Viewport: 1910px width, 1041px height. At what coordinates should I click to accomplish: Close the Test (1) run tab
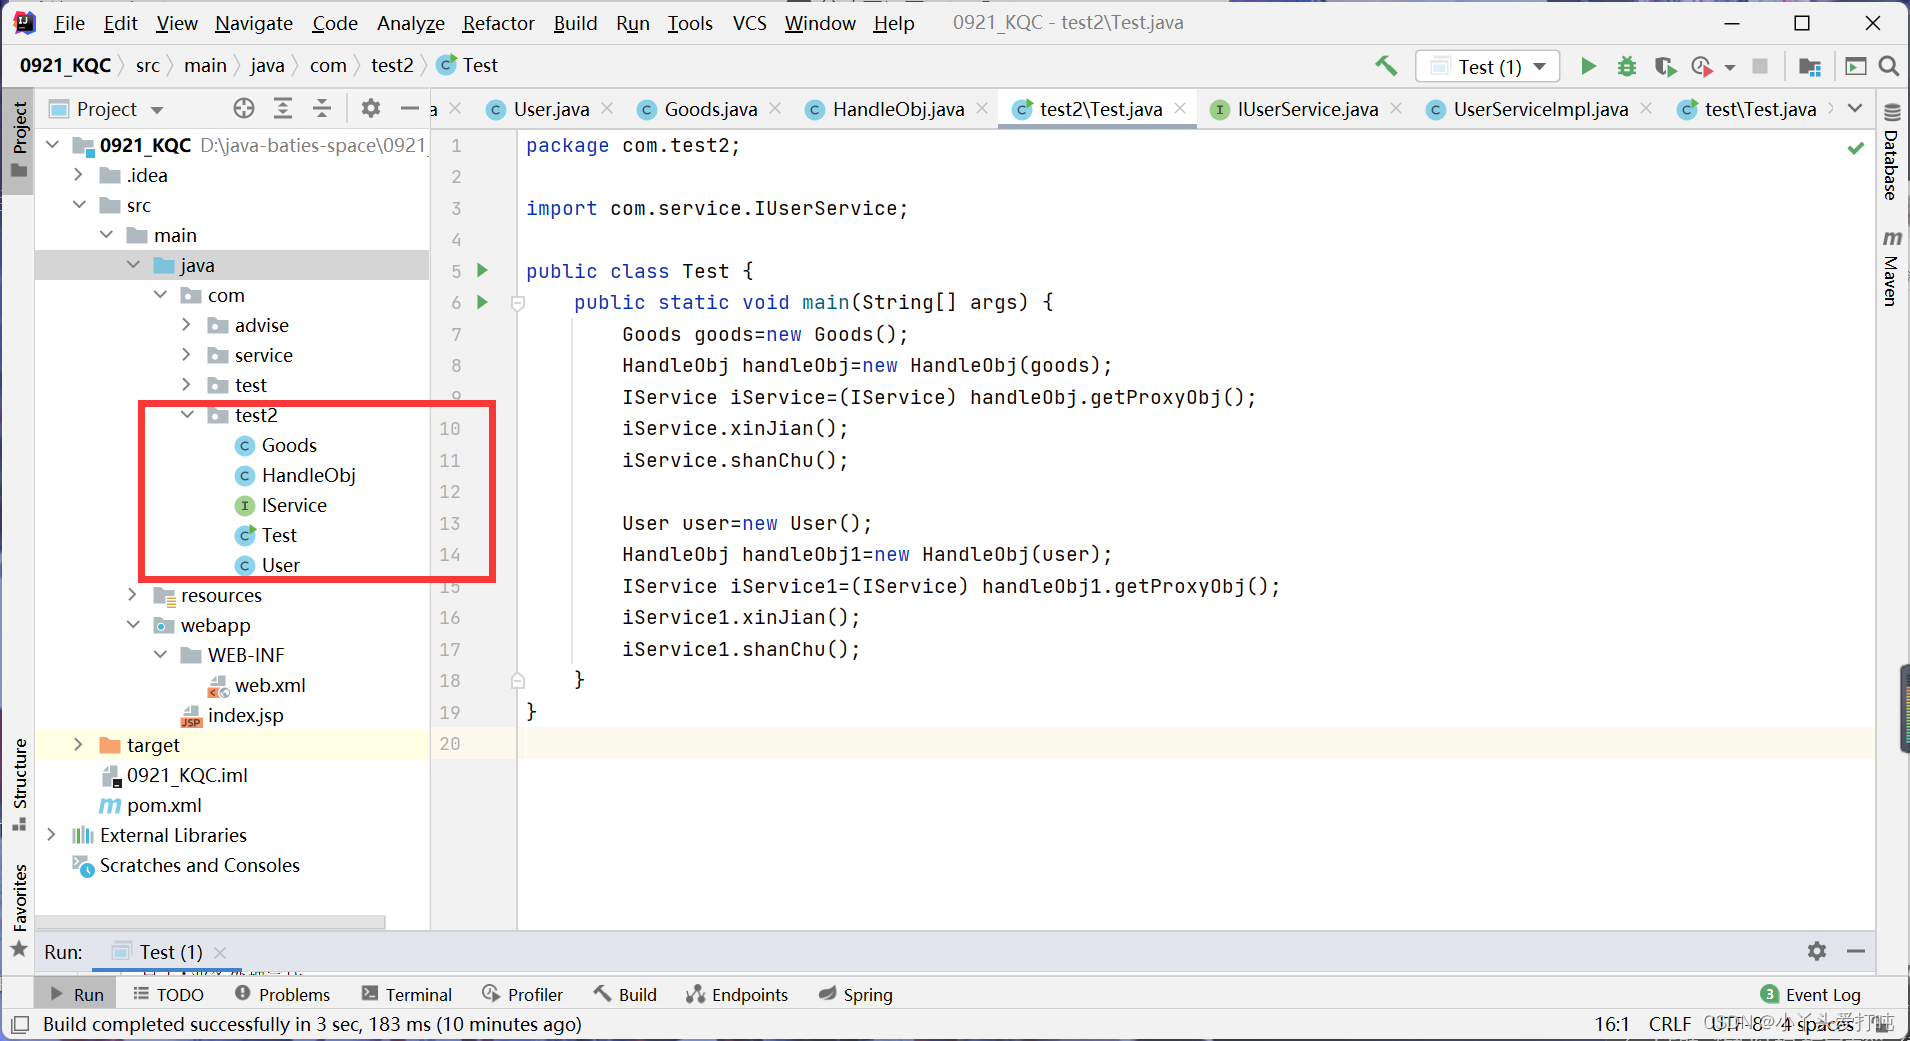click(220, 952)
